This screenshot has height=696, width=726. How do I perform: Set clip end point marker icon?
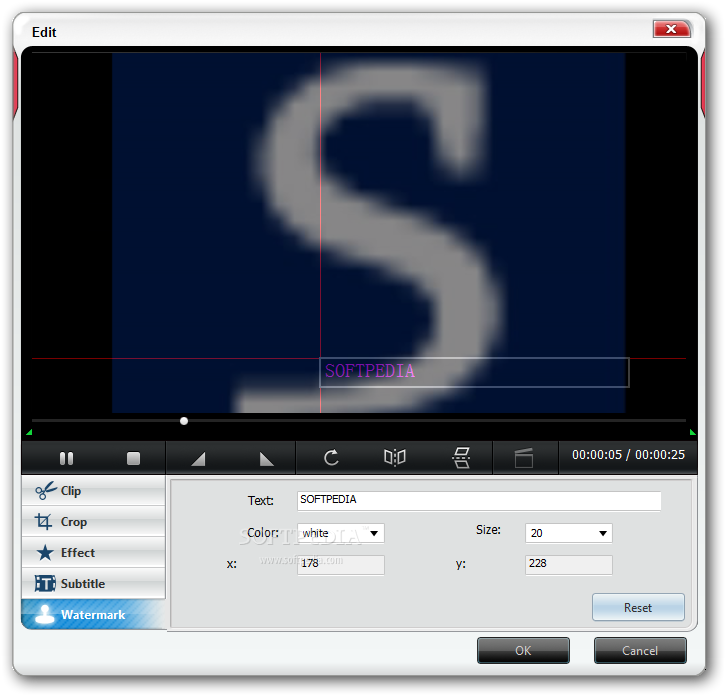266,459
